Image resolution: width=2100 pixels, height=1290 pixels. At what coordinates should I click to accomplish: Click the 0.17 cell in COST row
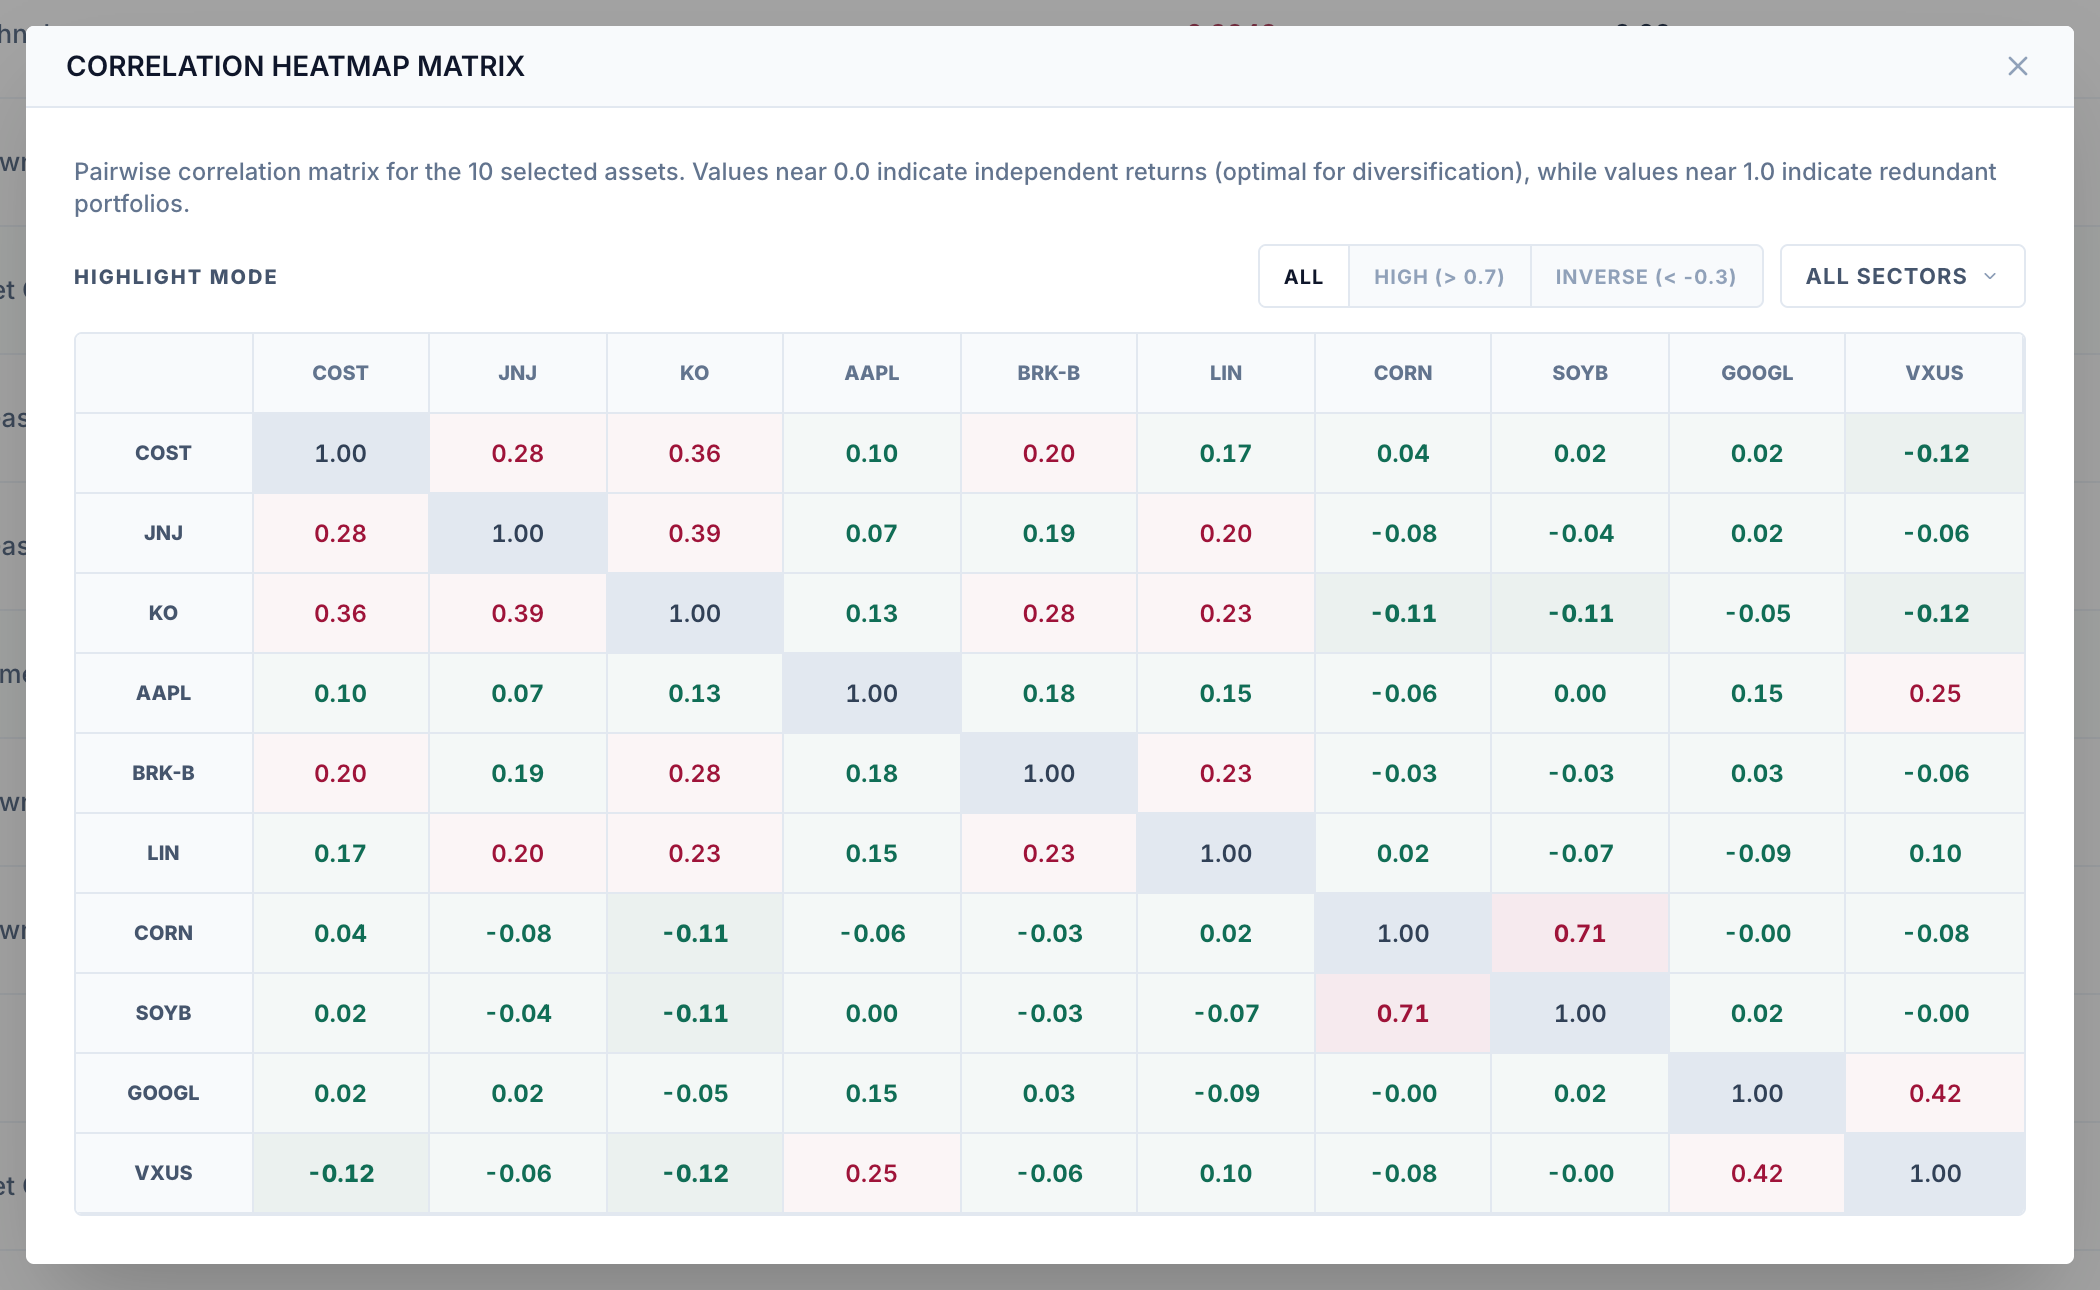(1225, 453)
